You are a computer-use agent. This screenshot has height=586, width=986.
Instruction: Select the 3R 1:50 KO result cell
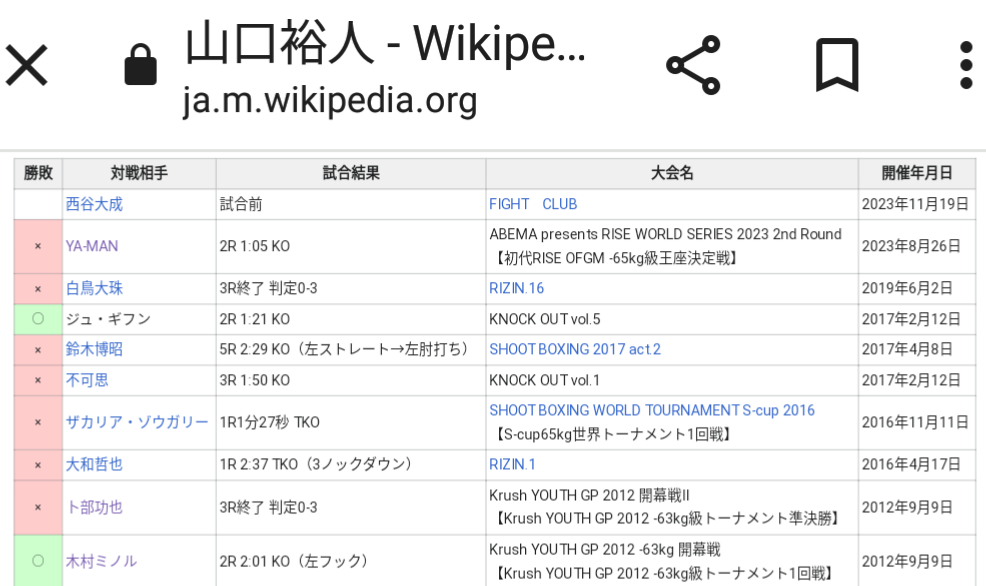(x=351, y=380)
